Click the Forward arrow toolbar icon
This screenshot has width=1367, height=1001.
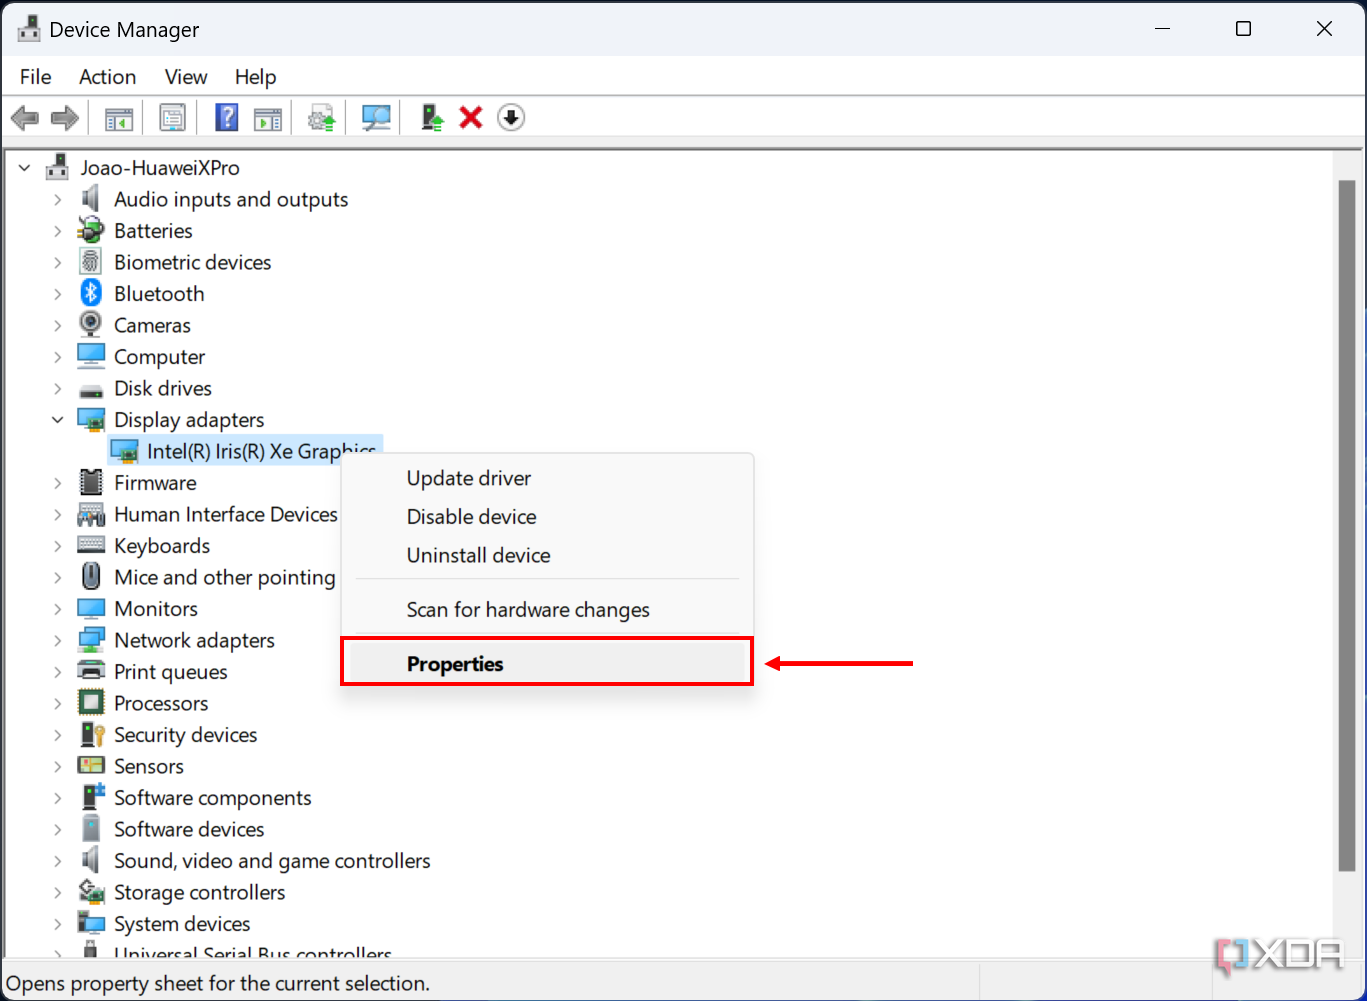coord(65,118)
